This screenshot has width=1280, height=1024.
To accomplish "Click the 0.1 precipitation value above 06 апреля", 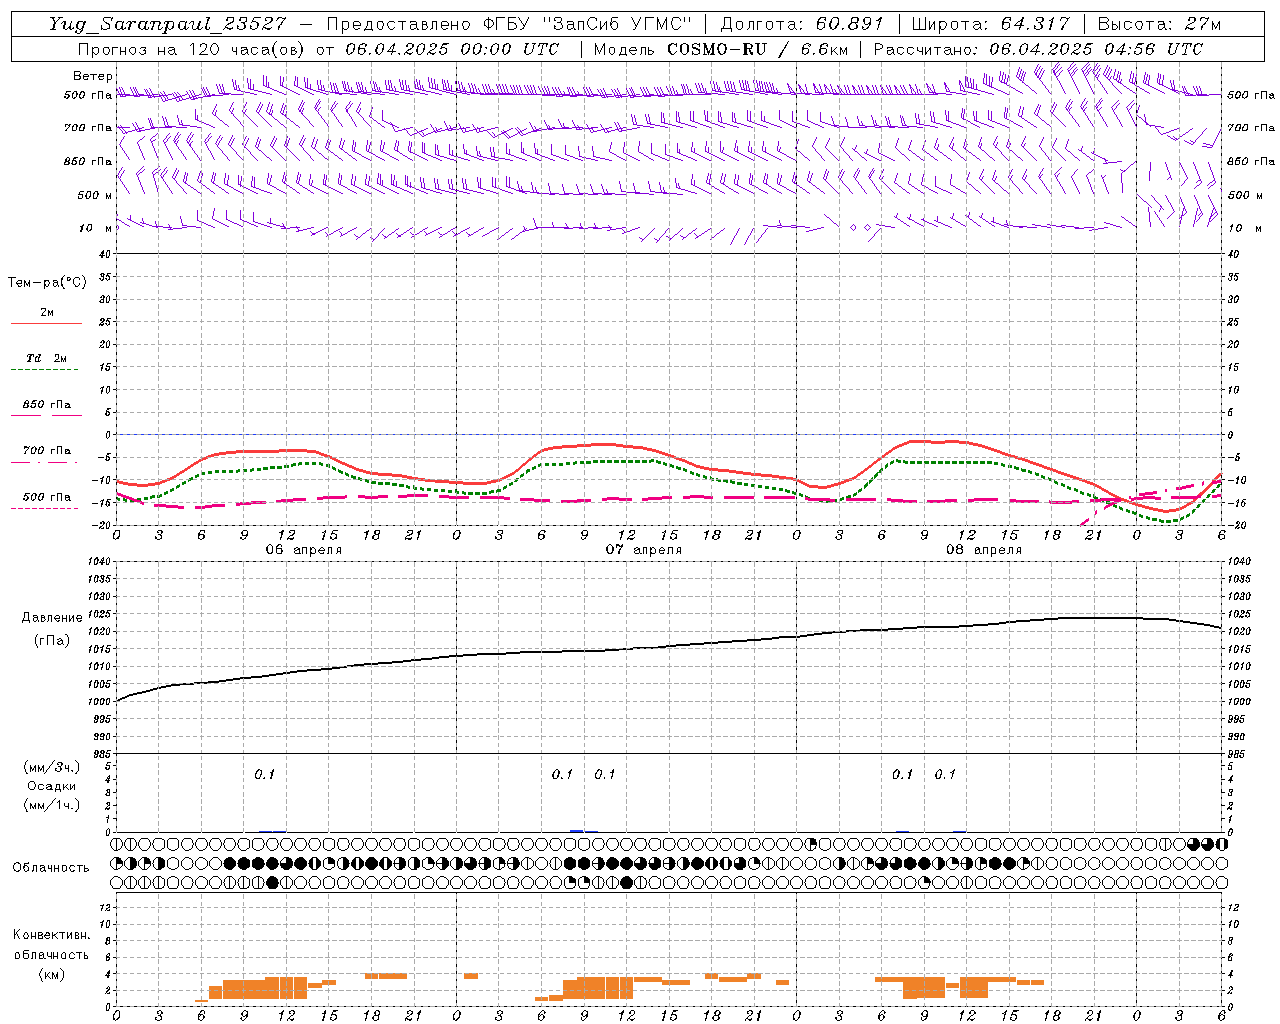I will point(265,775).
